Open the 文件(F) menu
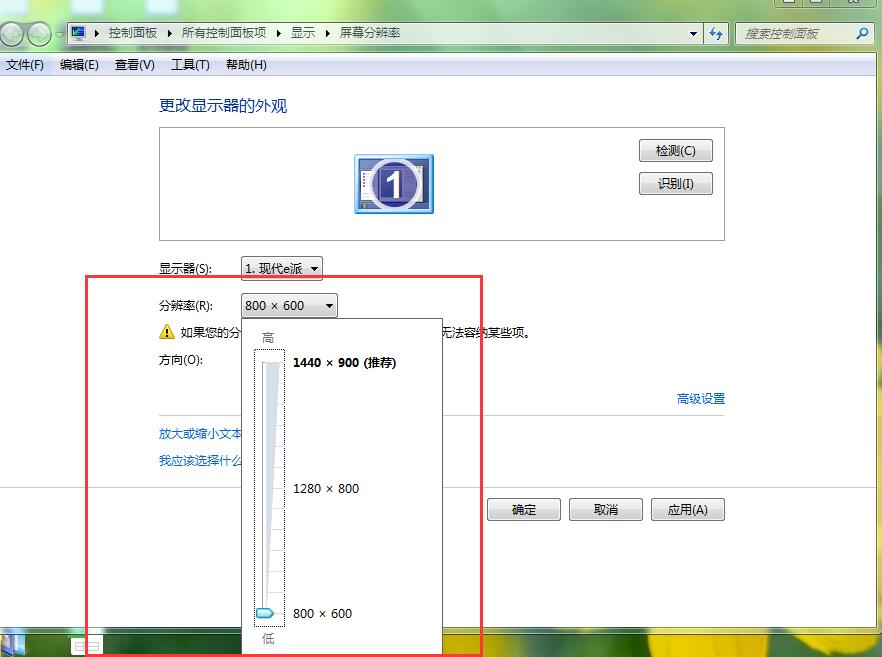This screenshot has height=657, width=882. coord(25,65)
